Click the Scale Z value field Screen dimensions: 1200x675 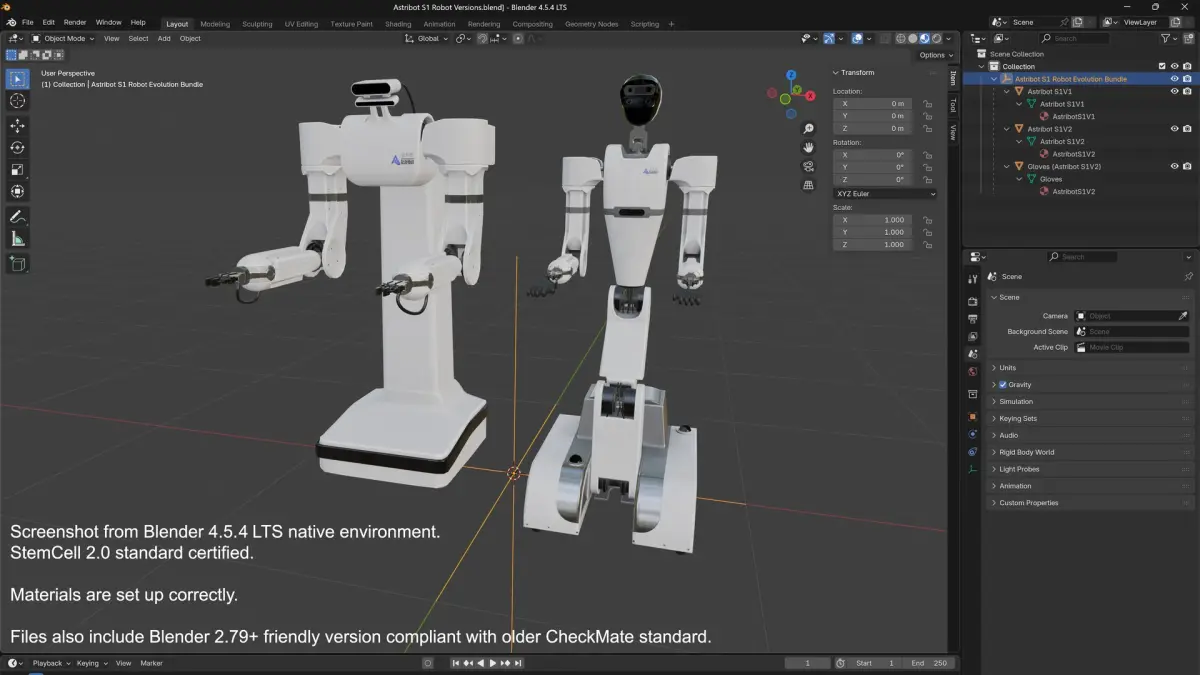(872, 244)
